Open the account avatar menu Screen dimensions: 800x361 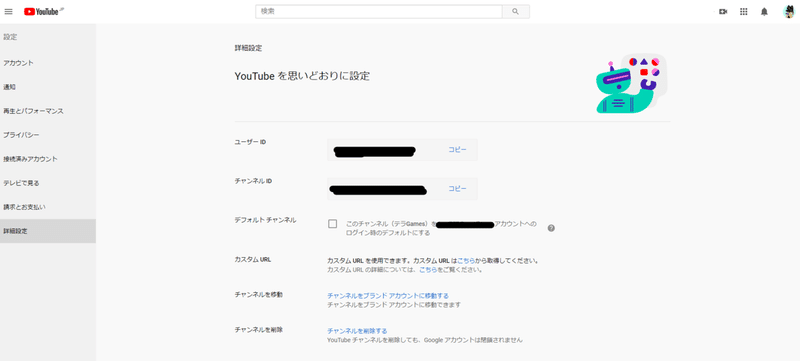click(789, 12)
